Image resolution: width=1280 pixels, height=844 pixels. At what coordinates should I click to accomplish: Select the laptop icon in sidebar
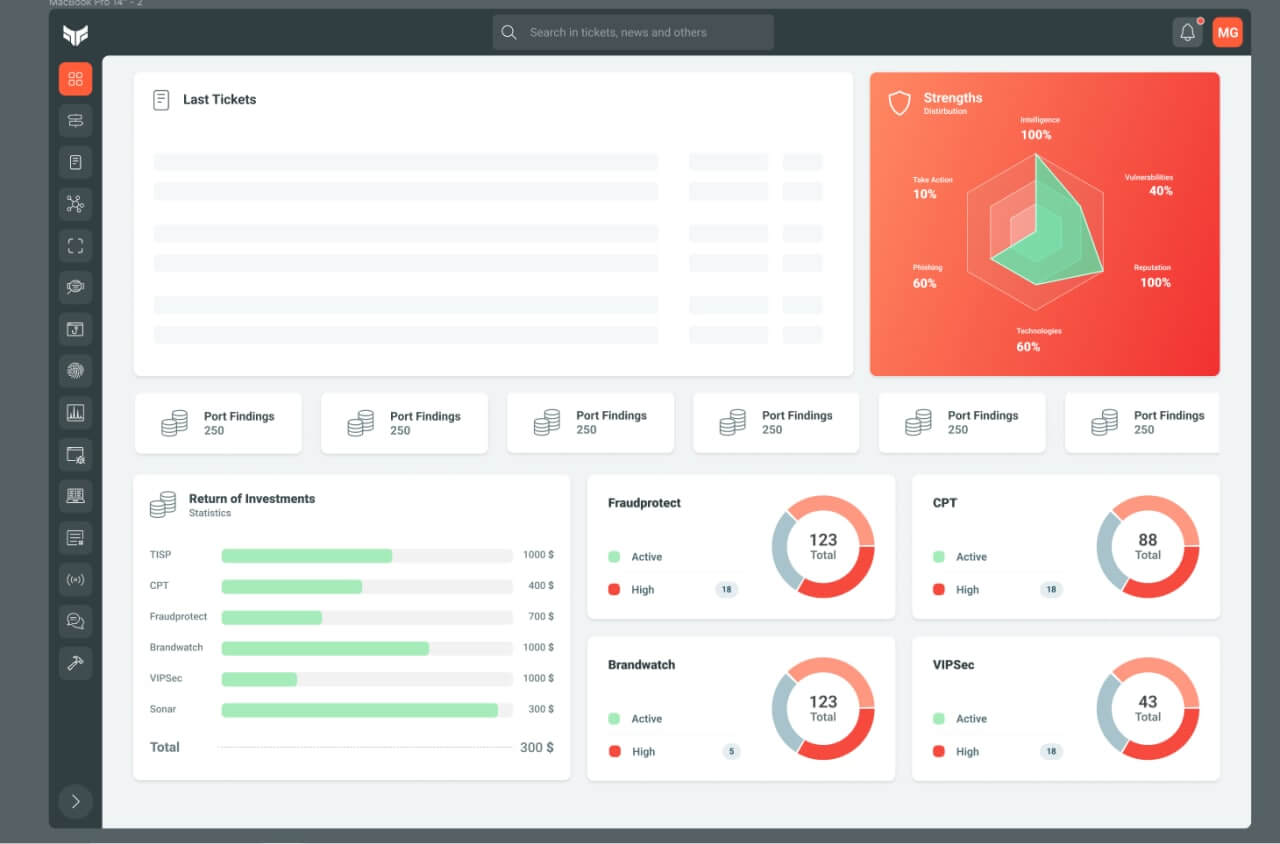point(75,495)
